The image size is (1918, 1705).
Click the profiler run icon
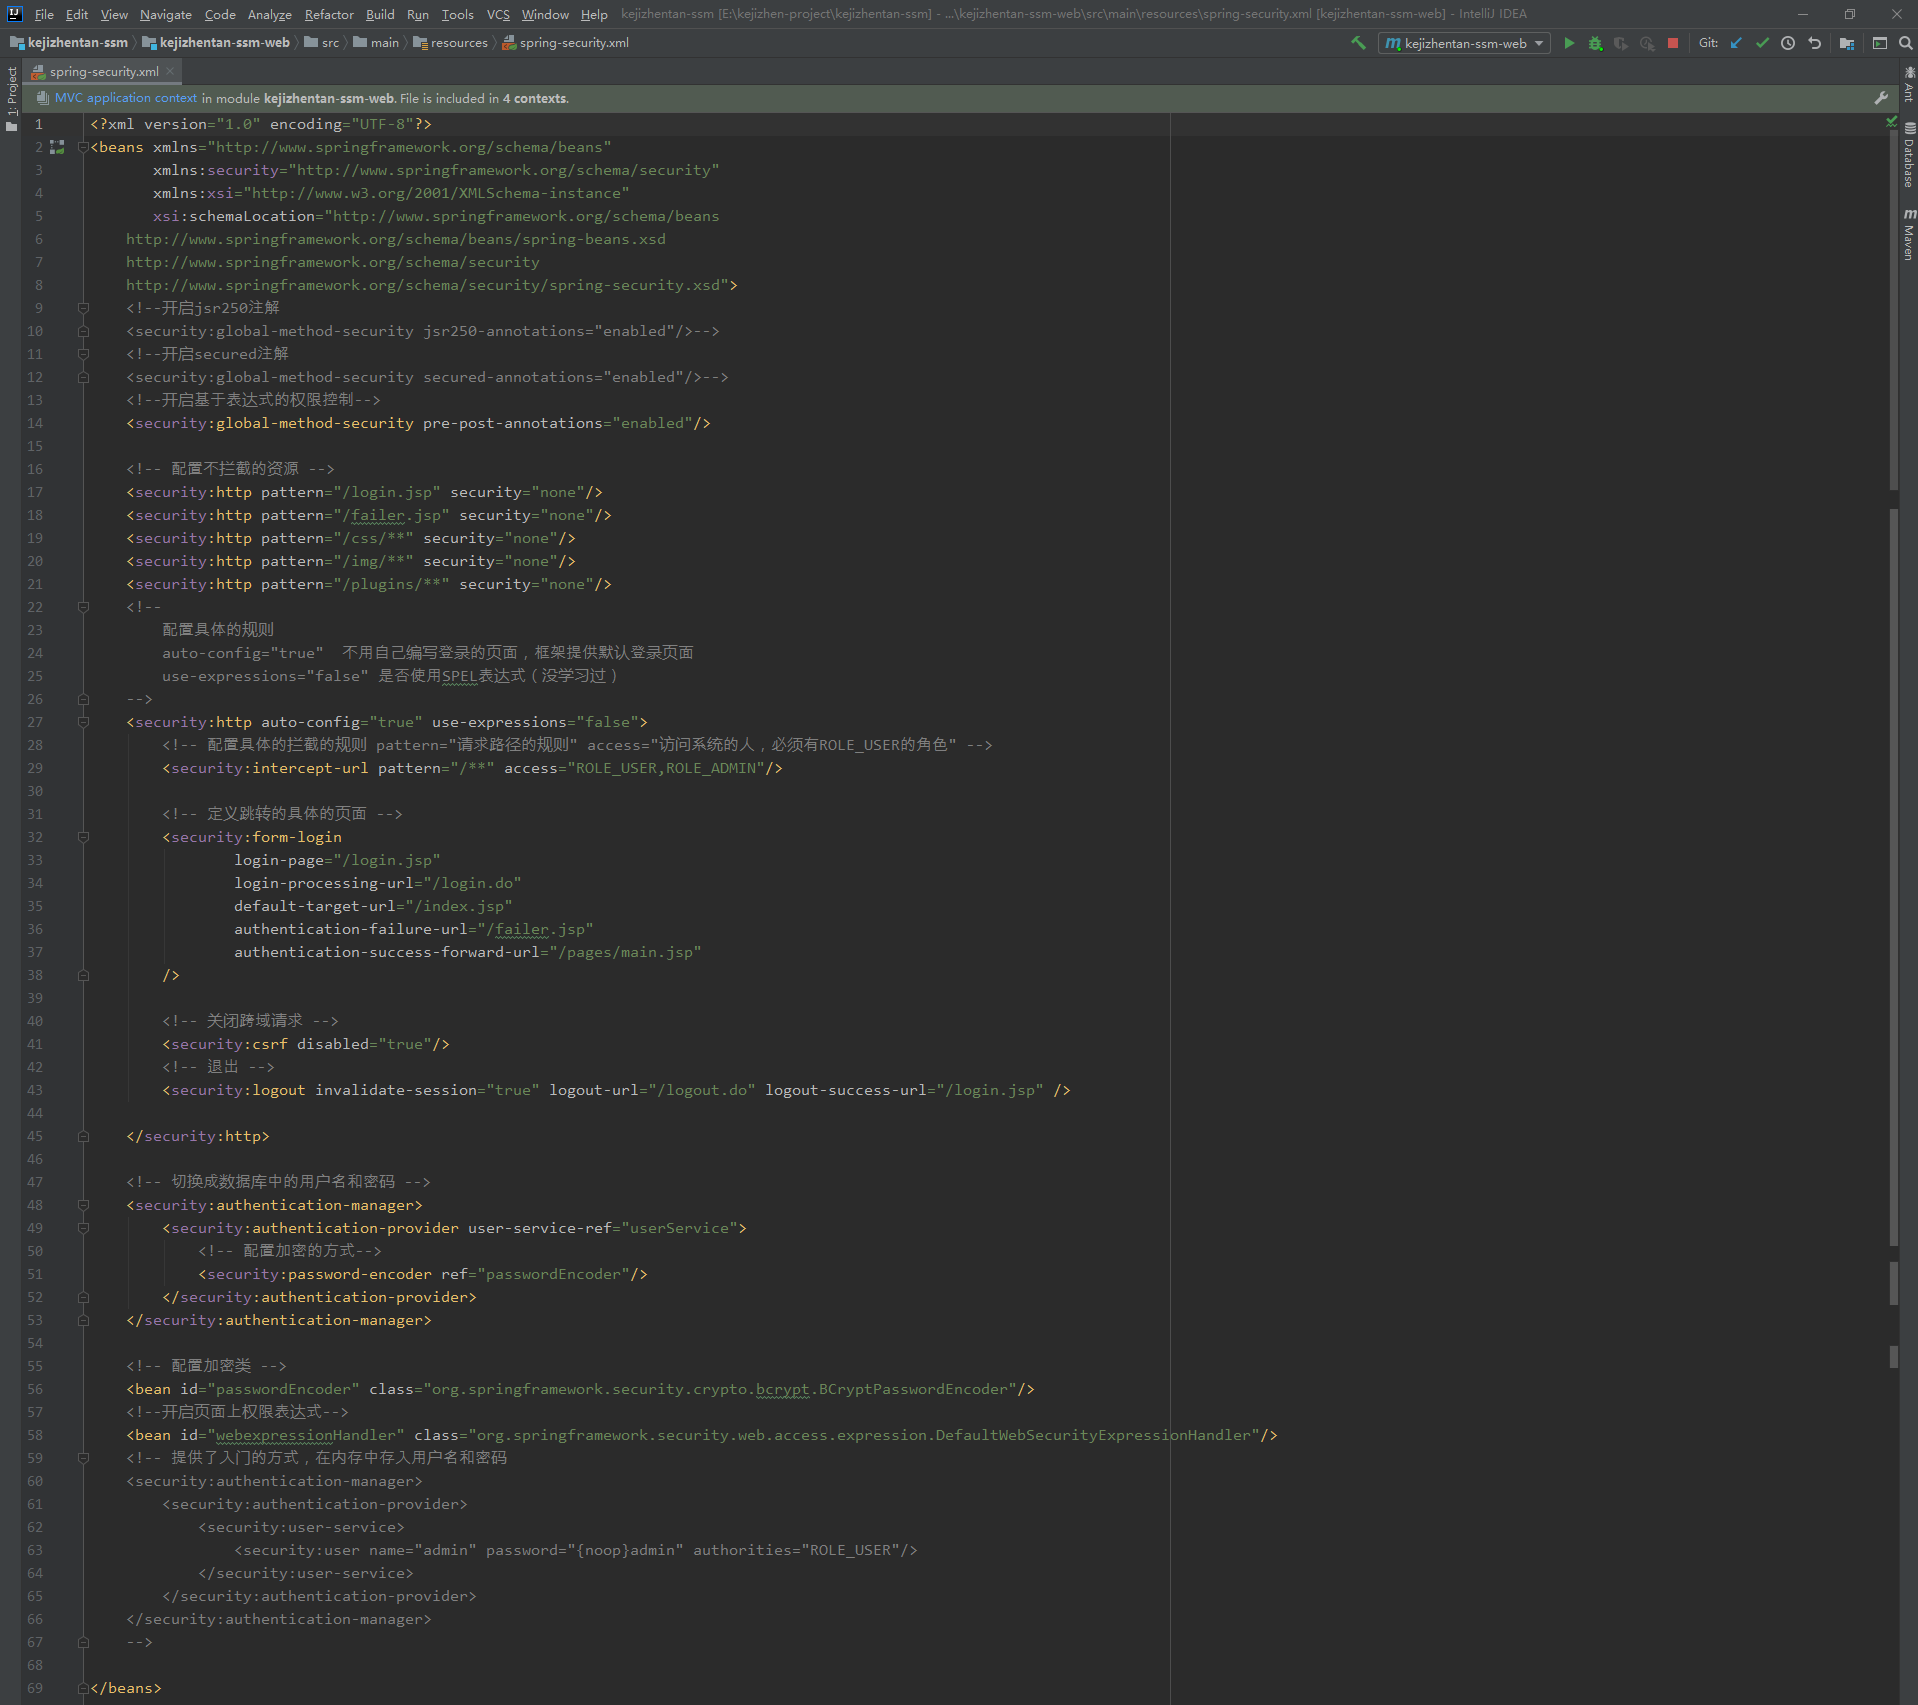[1647, 43]
